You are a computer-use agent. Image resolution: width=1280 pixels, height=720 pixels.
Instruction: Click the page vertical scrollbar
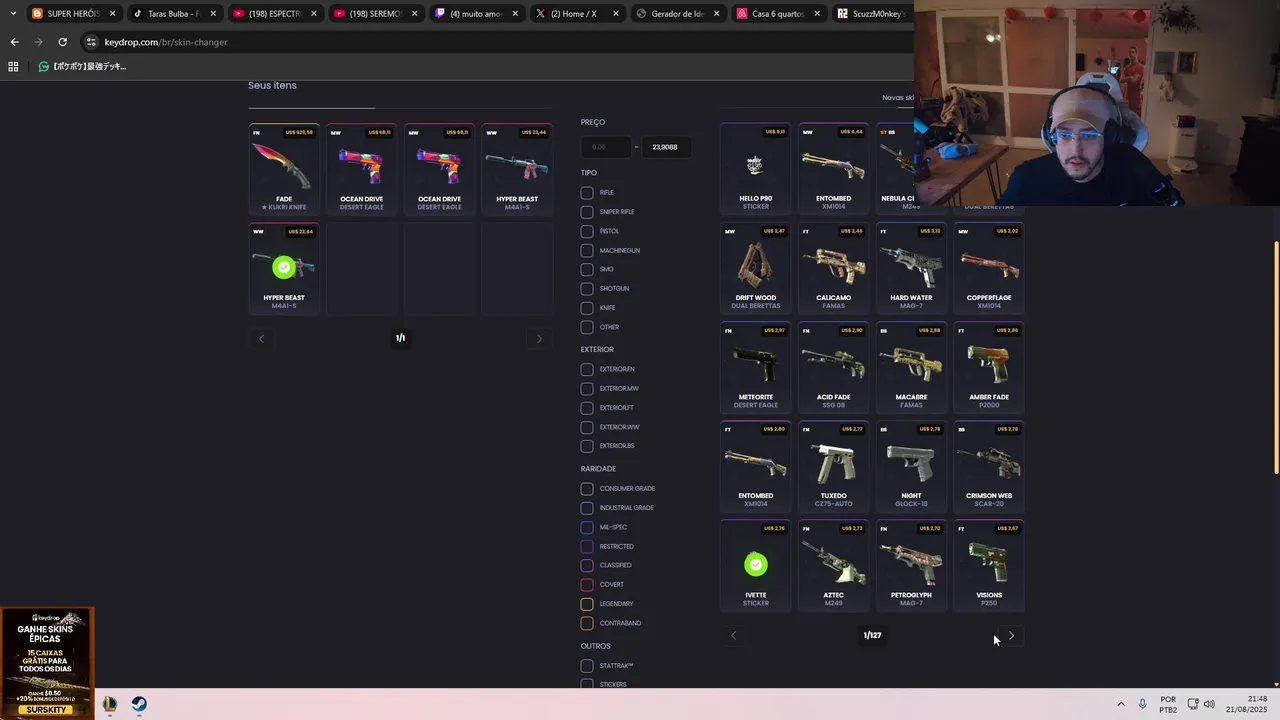[x=1275, y=358]
